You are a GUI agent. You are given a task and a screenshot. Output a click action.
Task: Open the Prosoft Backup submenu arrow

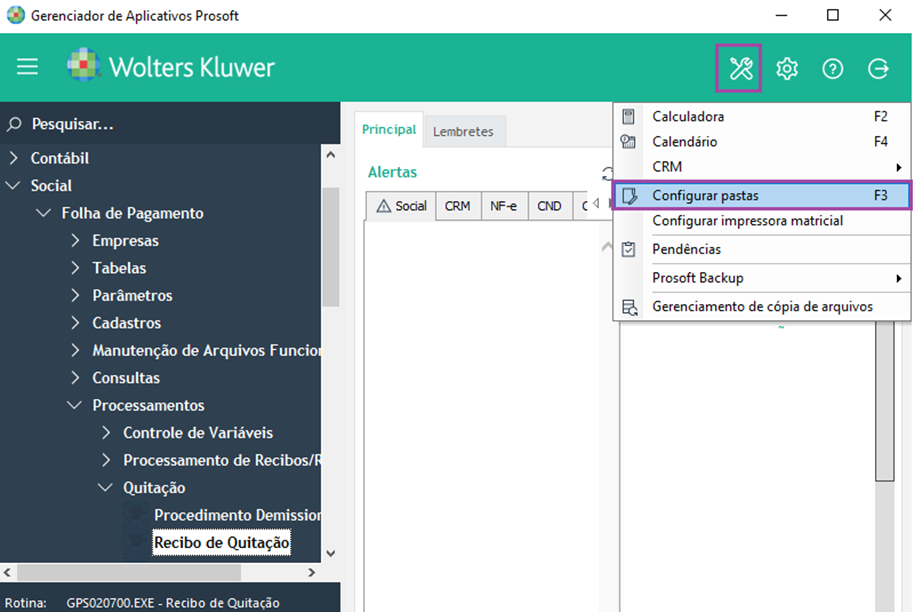pyautogui.click(x=899, y=279)
